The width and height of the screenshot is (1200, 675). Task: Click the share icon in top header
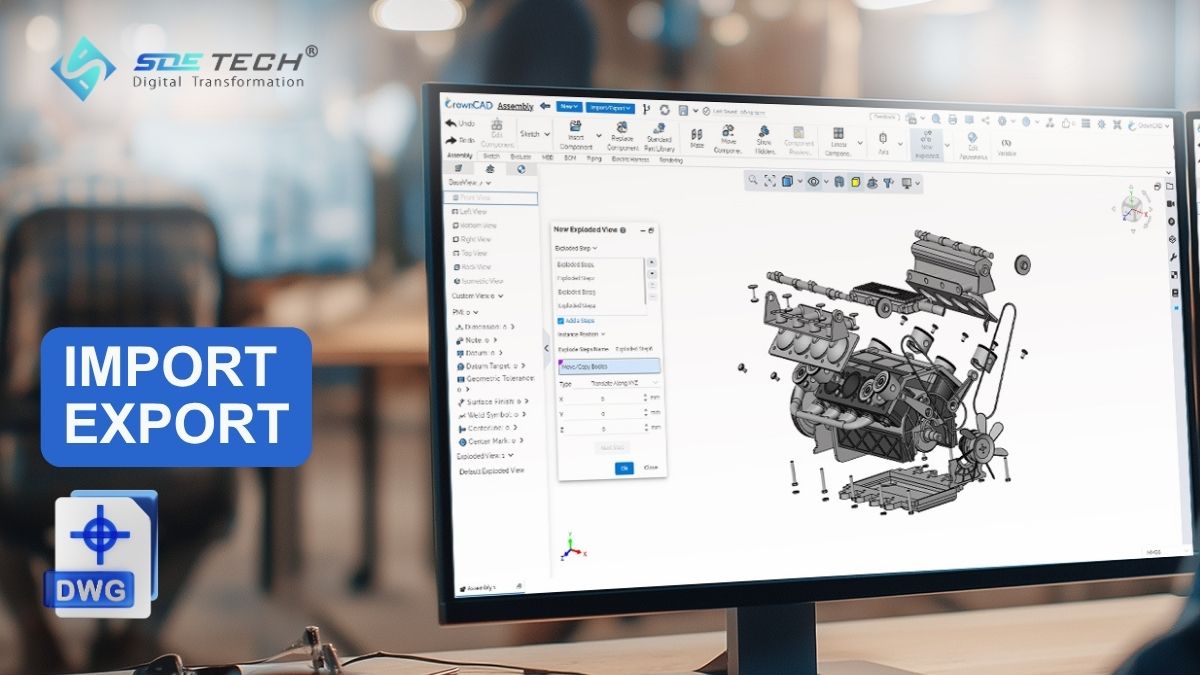[x=986, y=120]
